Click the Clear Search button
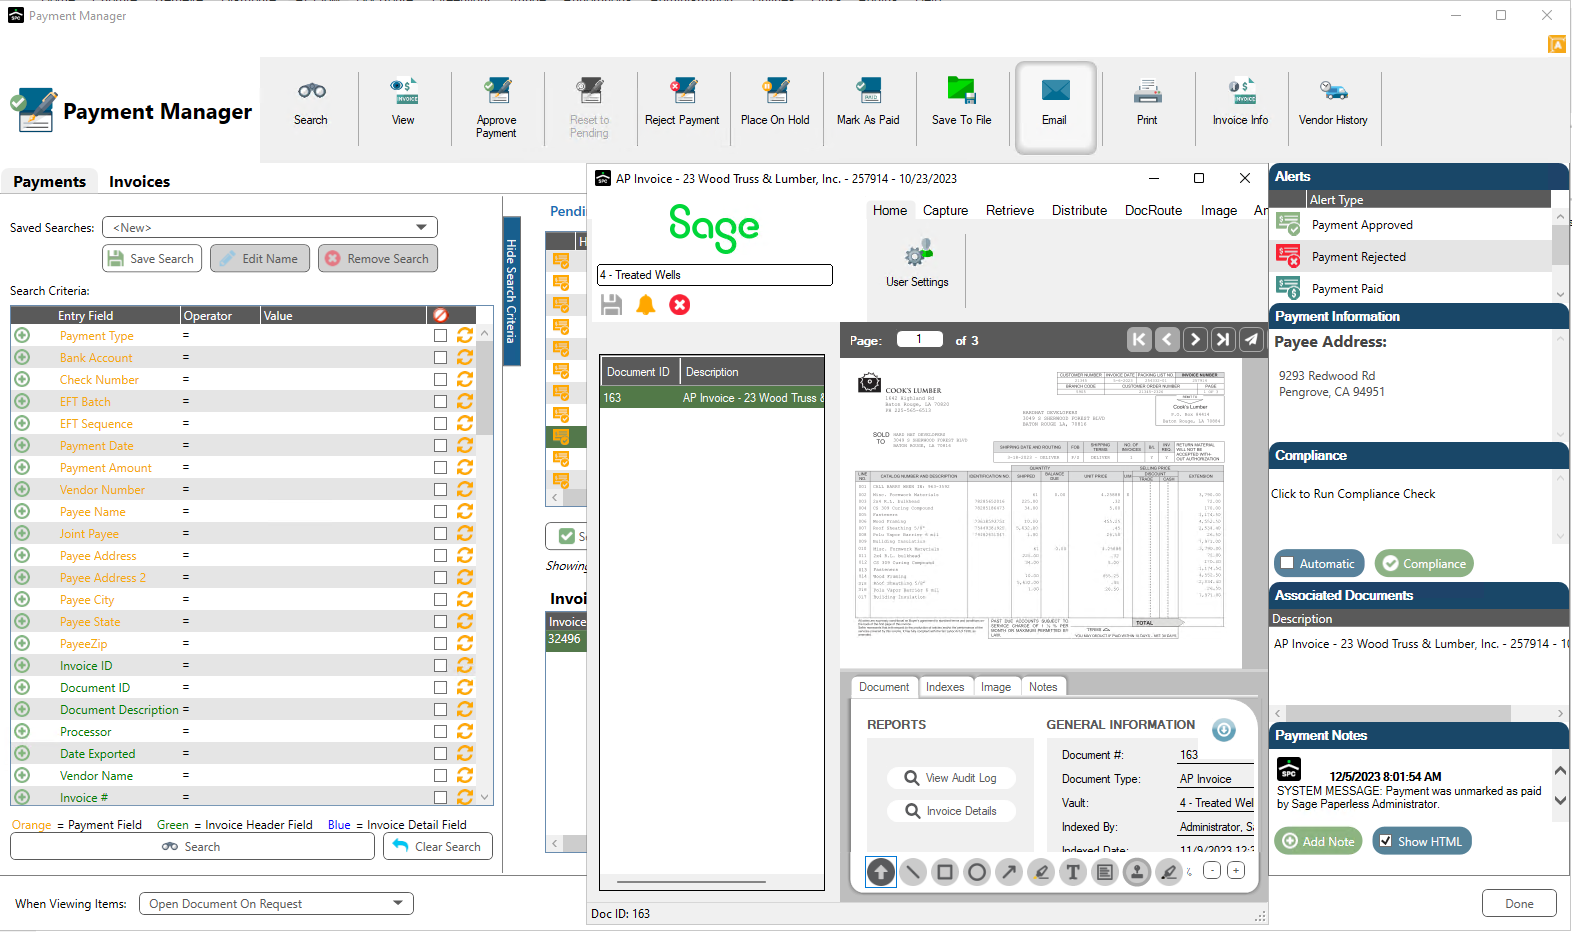The width and height of the screenshot is (1572, 932). [x=438, y=846]
